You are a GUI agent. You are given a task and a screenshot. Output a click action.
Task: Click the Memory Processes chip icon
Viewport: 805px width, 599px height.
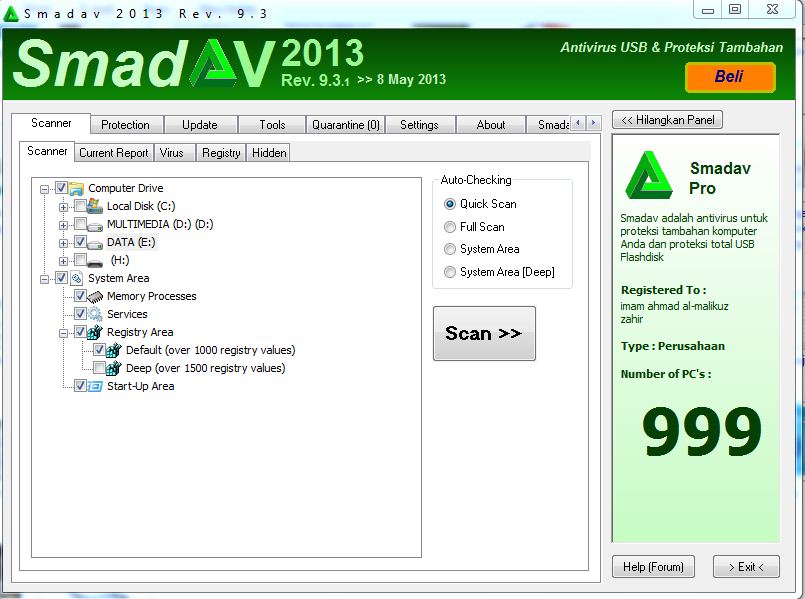coord(94,296)
